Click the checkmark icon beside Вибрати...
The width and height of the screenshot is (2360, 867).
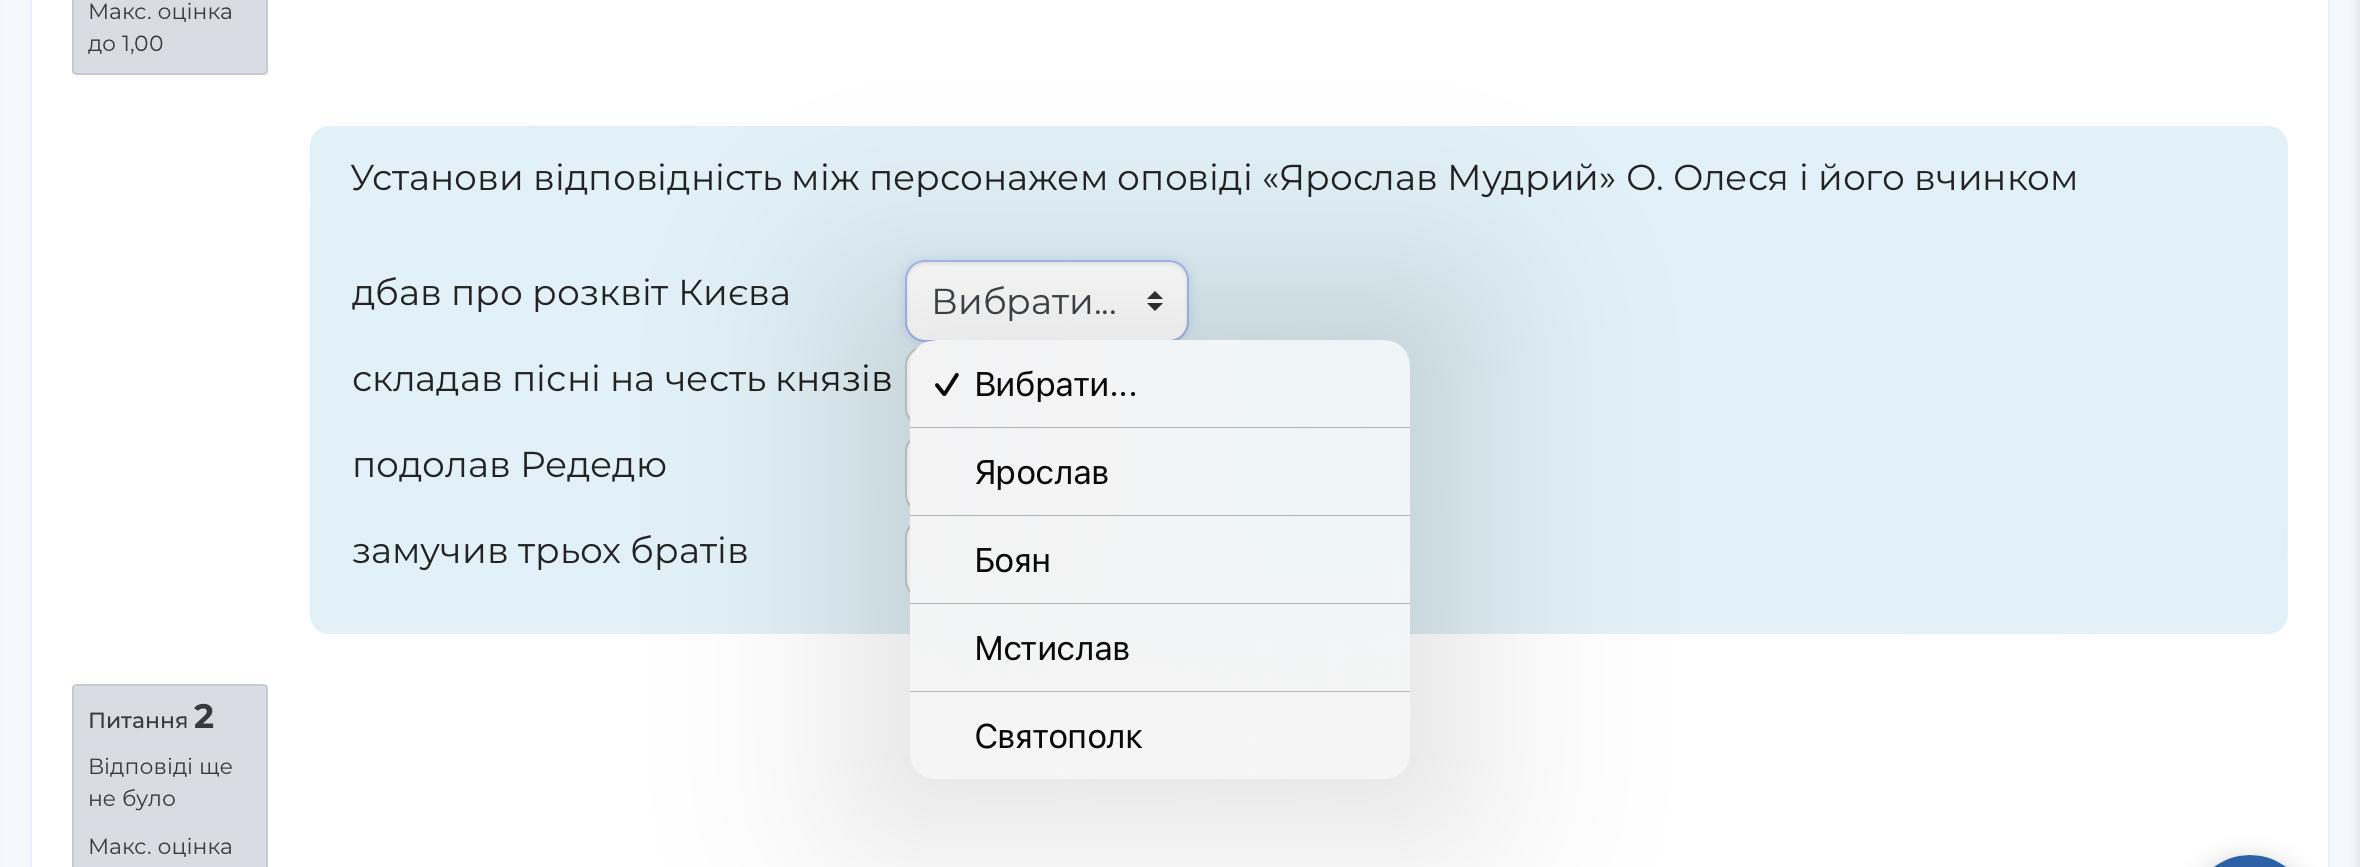[946, 385]
